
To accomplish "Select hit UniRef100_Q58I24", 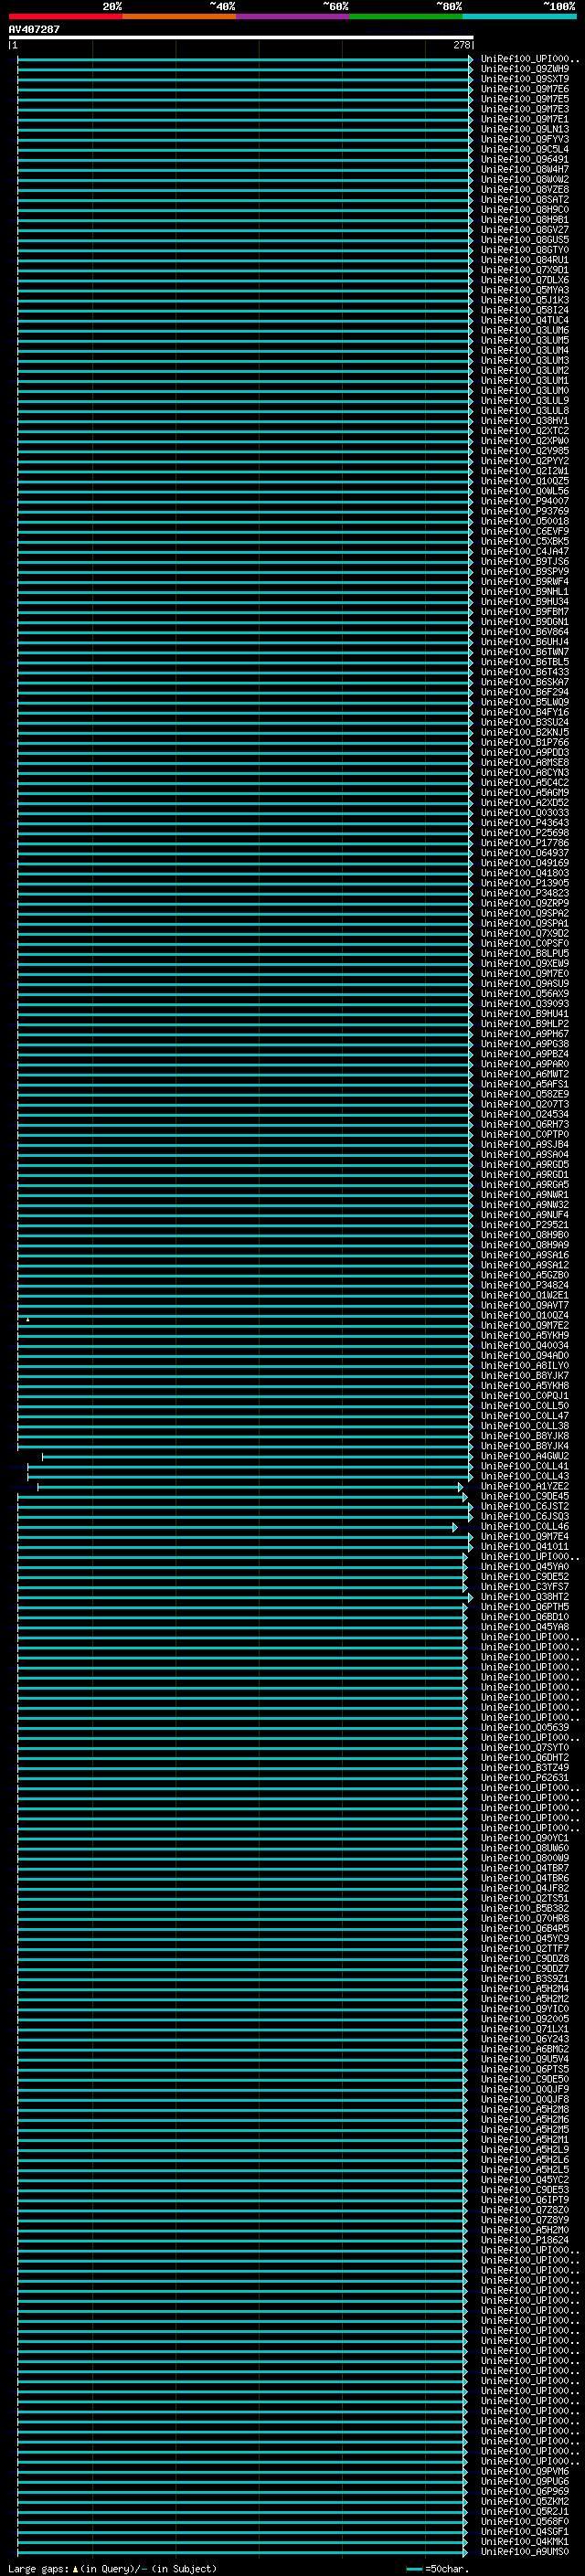I will point(525,310).
